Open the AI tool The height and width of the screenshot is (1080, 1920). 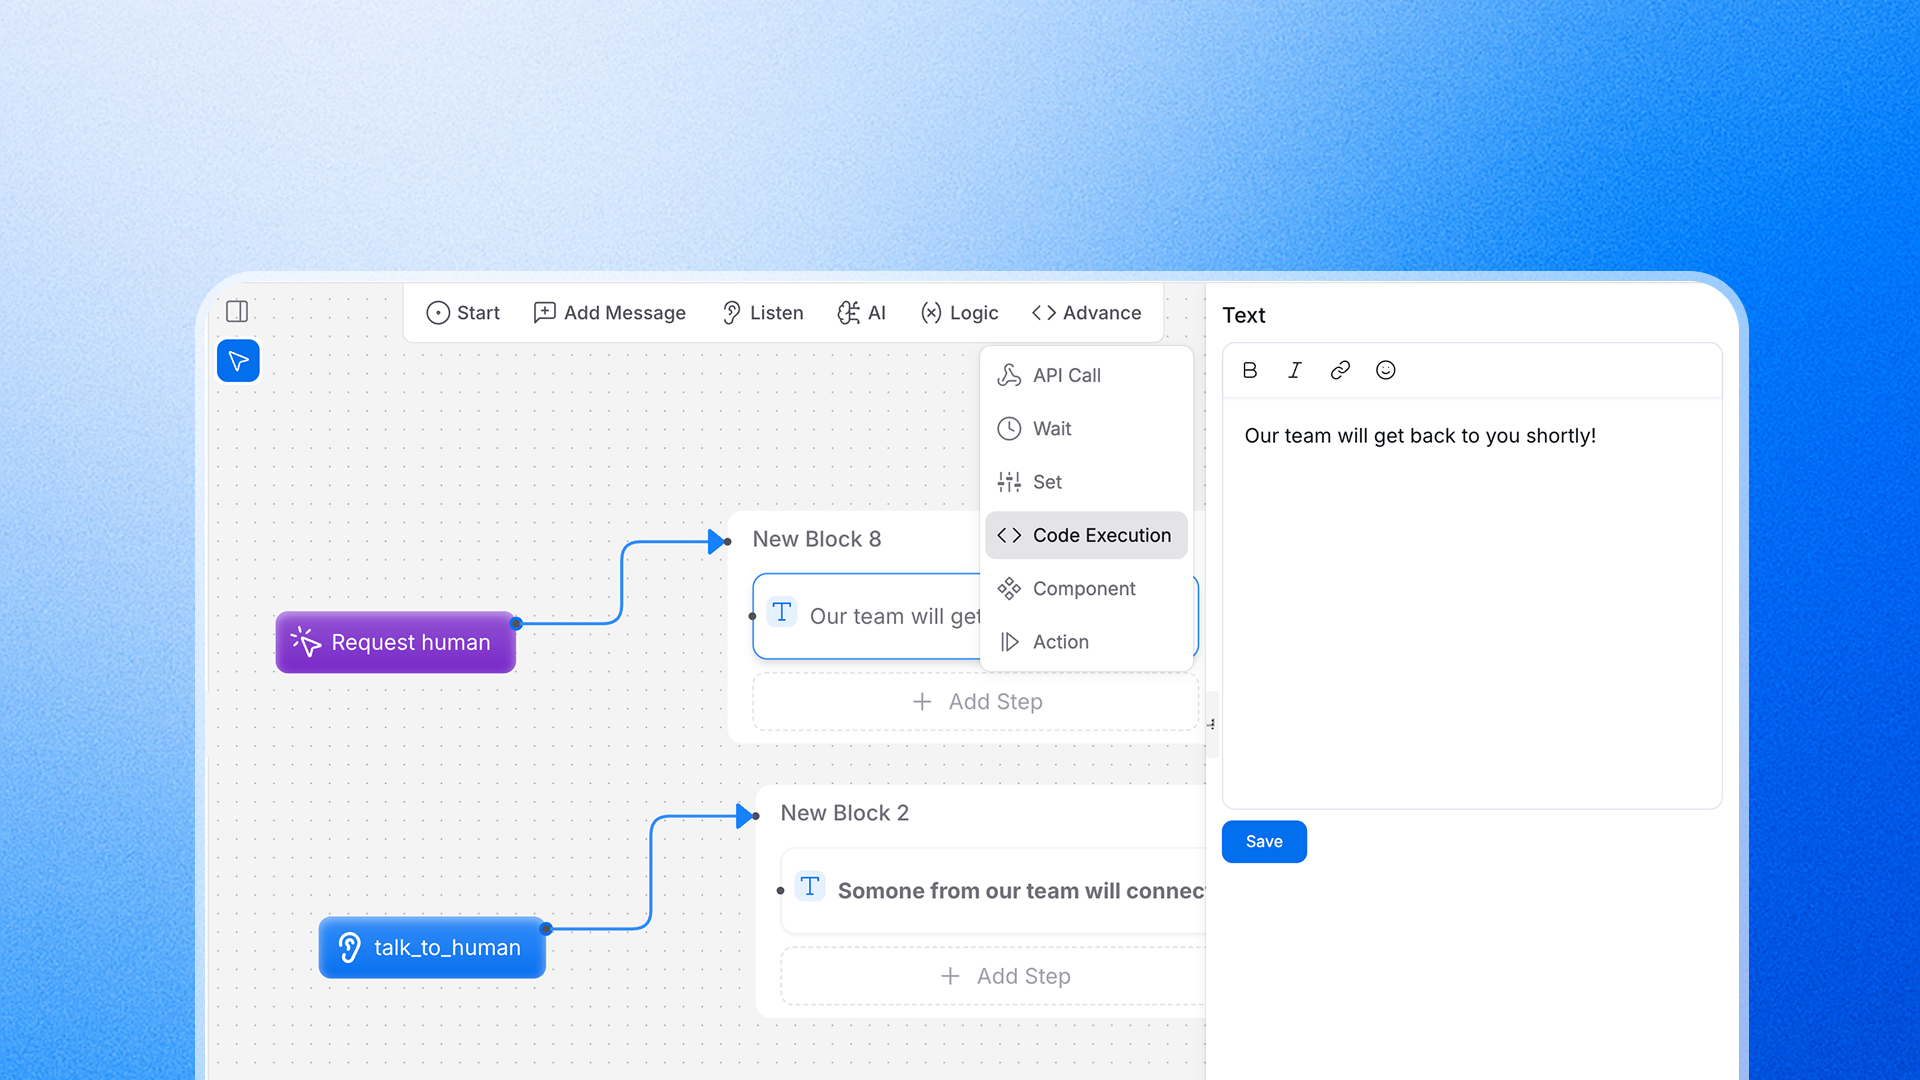pyautogui.click(x=861, y=313)
